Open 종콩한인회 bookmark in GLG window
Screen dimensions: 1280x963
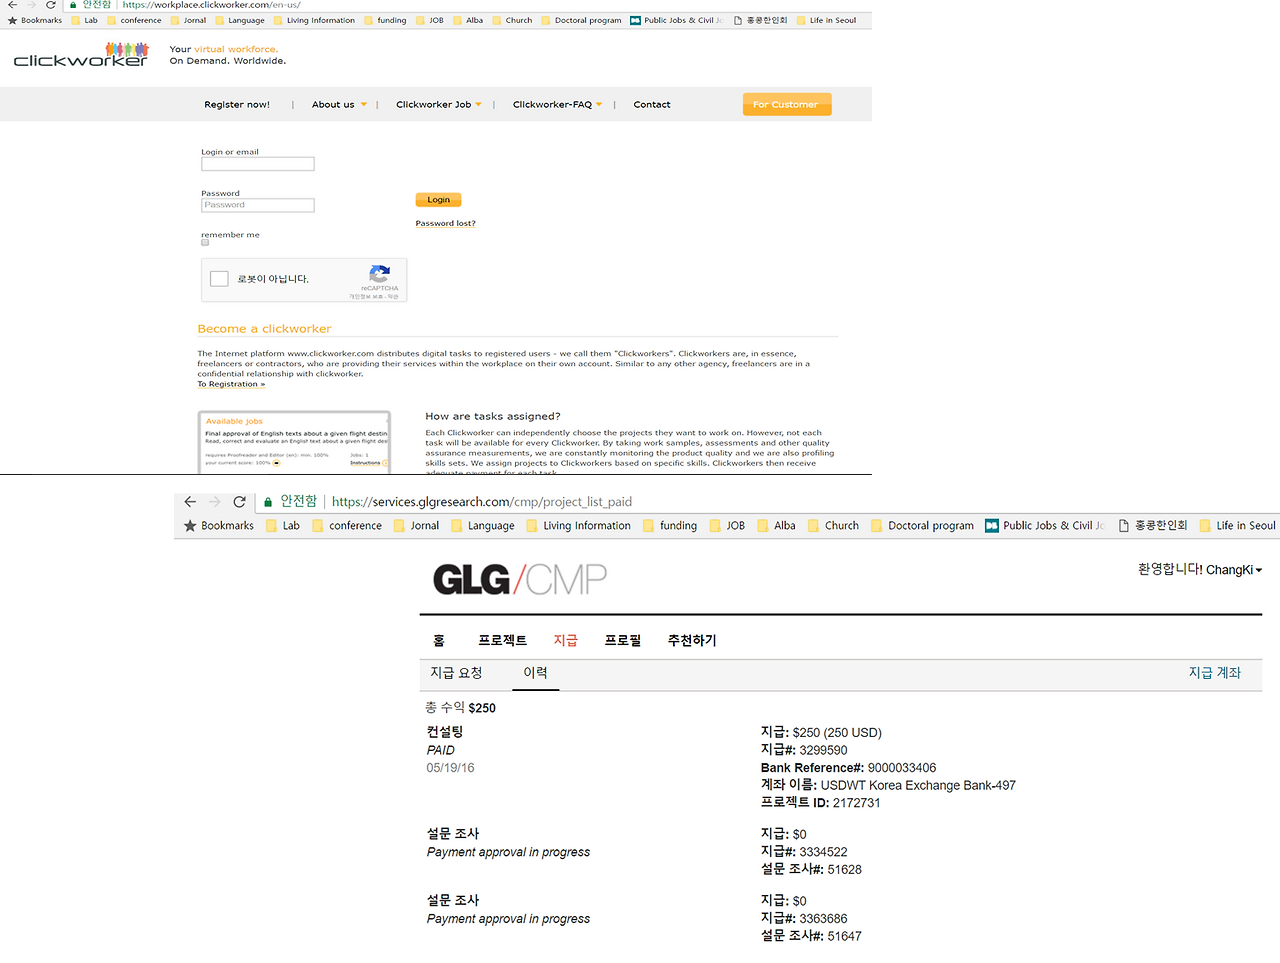(1152, 526)
